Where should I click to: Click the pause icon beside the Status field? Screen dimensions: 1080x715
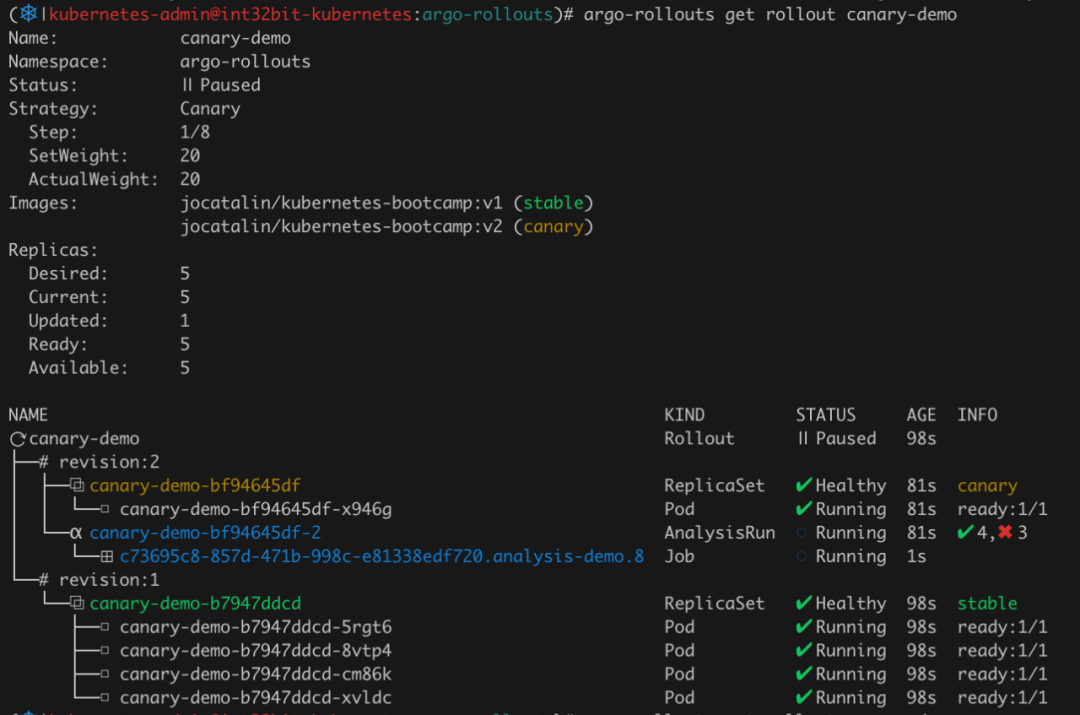pyautogui.click(x=187, y=85)
